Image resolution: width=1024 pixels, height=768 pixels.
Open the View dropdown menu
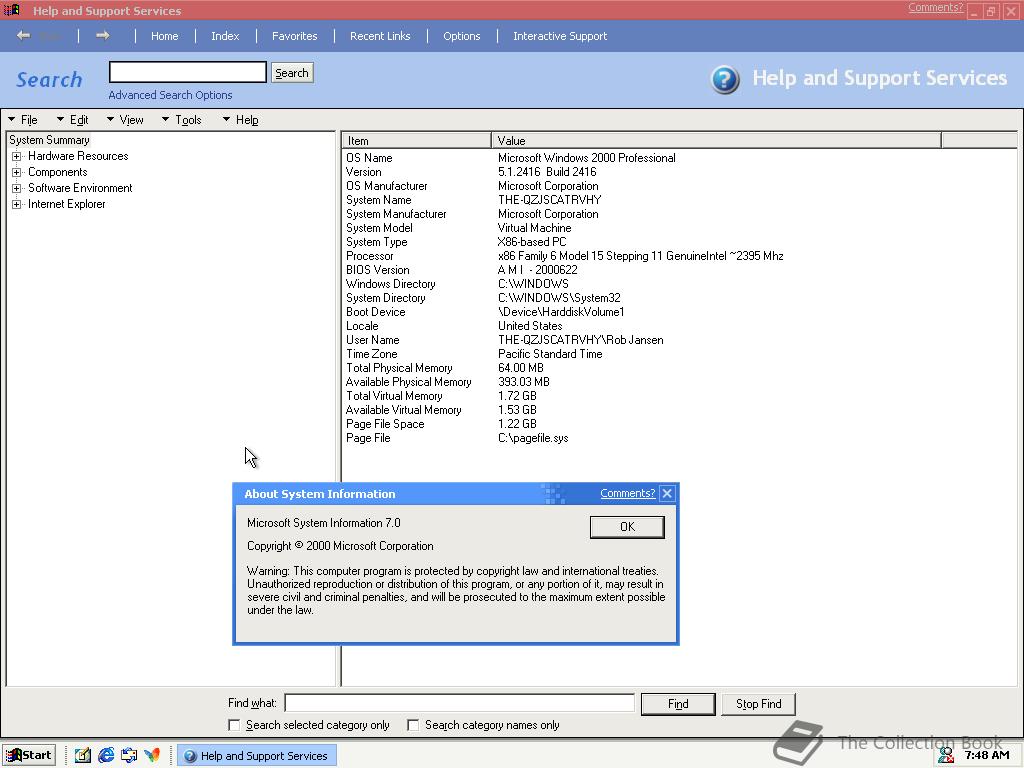pos(125,120)
